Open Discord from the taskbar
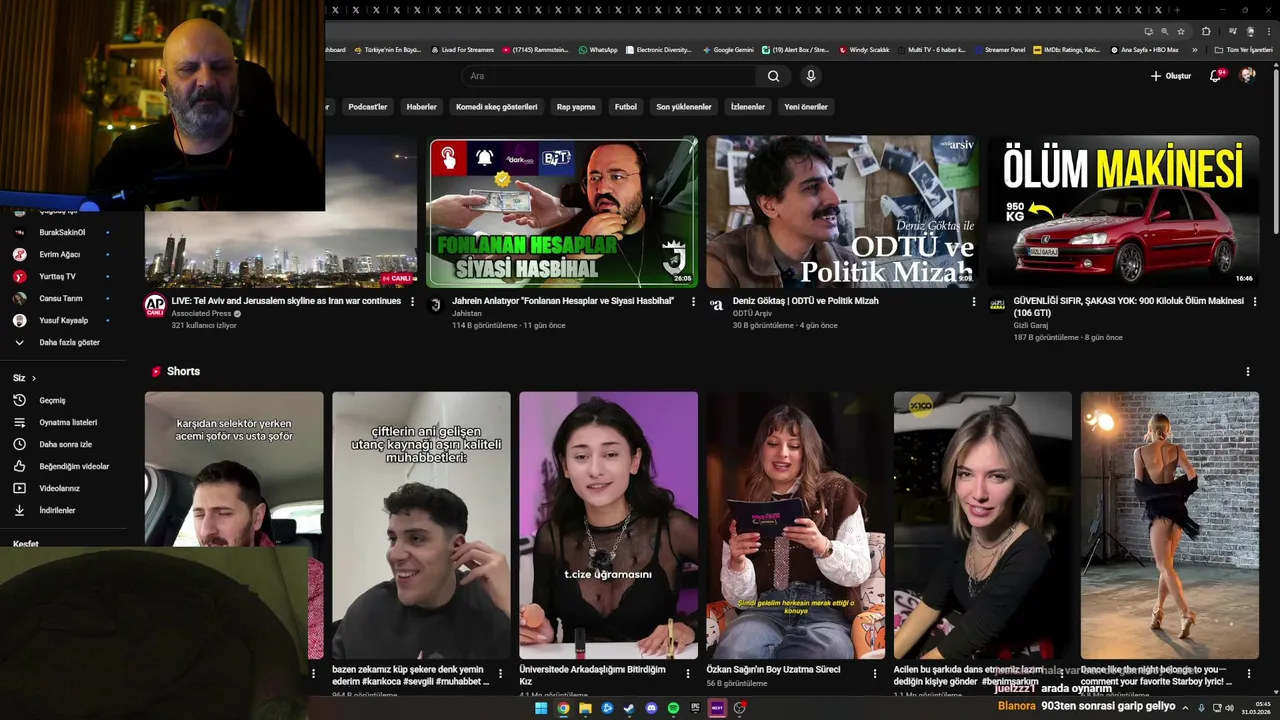The width and height of the screenshot is (1280, 720). [651, 708]
